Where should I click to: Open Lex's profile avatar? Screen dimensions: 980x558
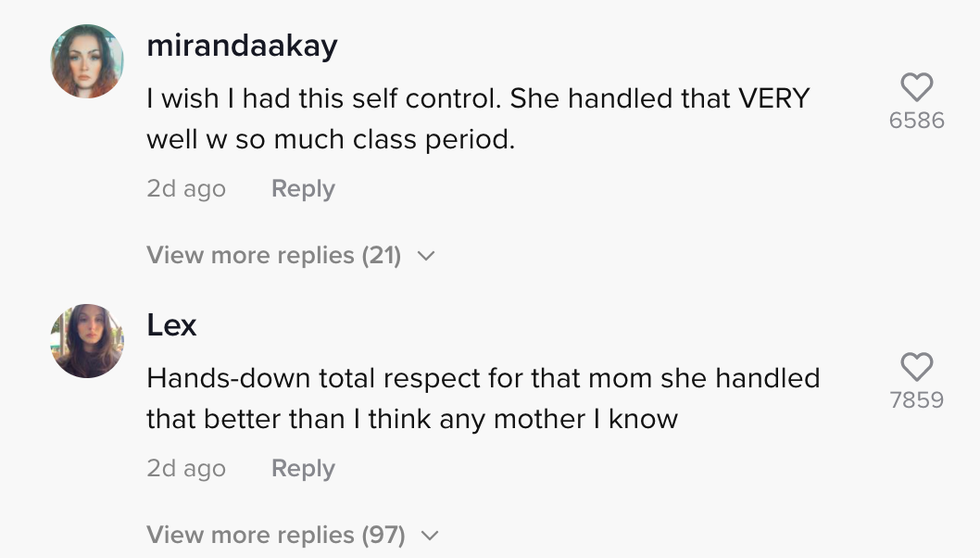tap(87, 341)
